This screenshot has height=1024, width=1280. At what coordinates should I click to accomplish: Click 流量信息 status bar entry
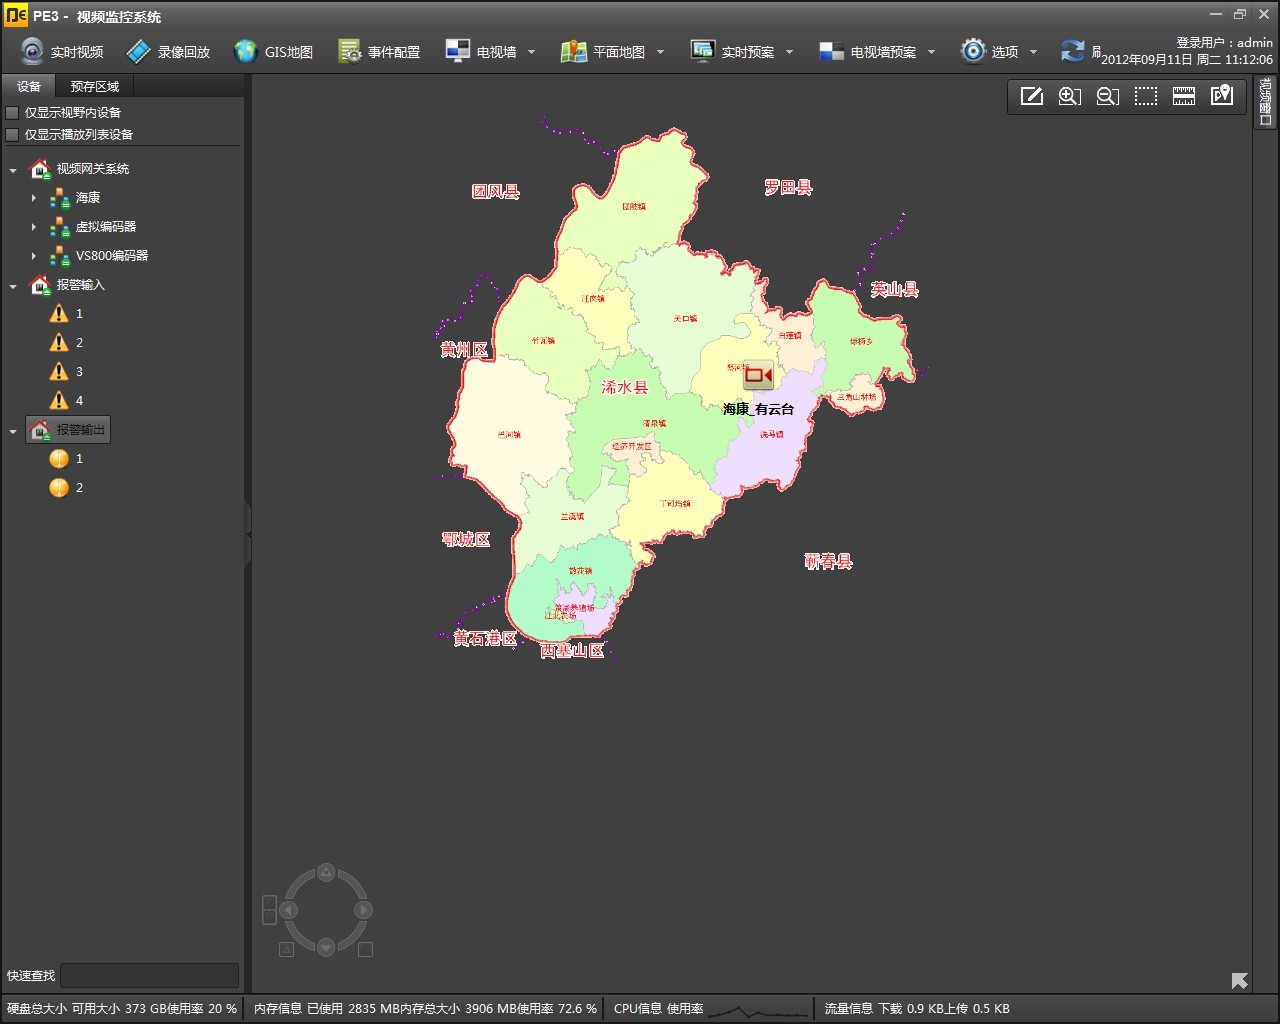tap(917, 1009)
